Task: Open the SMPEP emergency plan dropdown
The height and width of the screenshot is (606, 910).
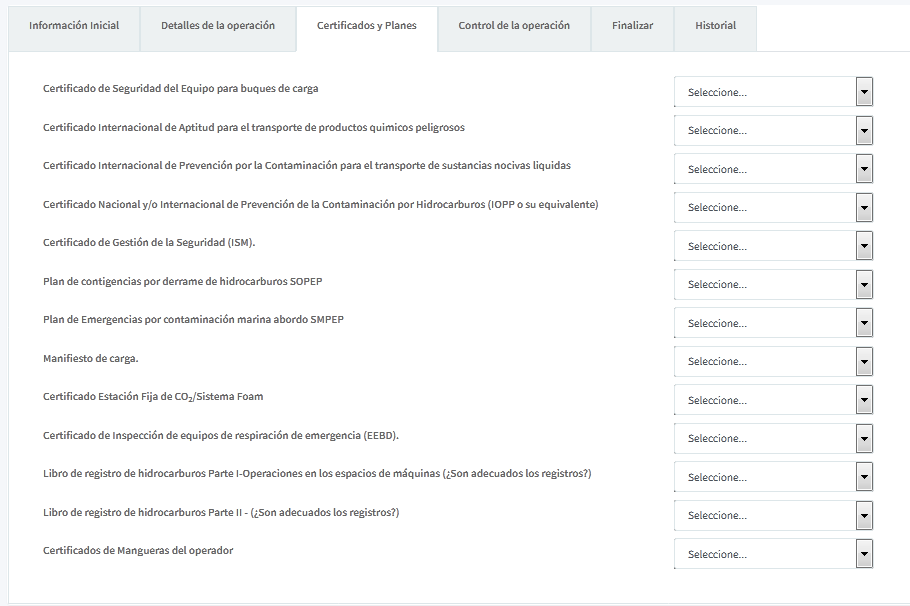Action: pos(773,323)
